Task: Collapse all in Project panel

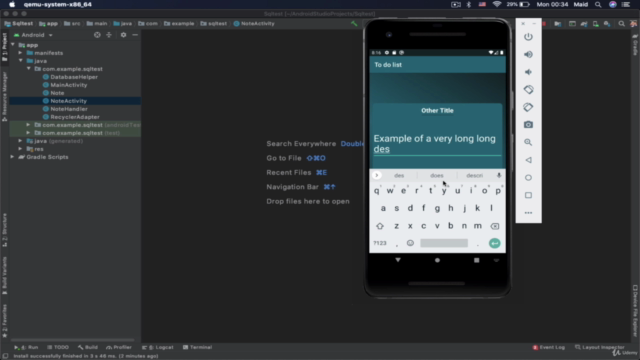Action: coord(109,35)
